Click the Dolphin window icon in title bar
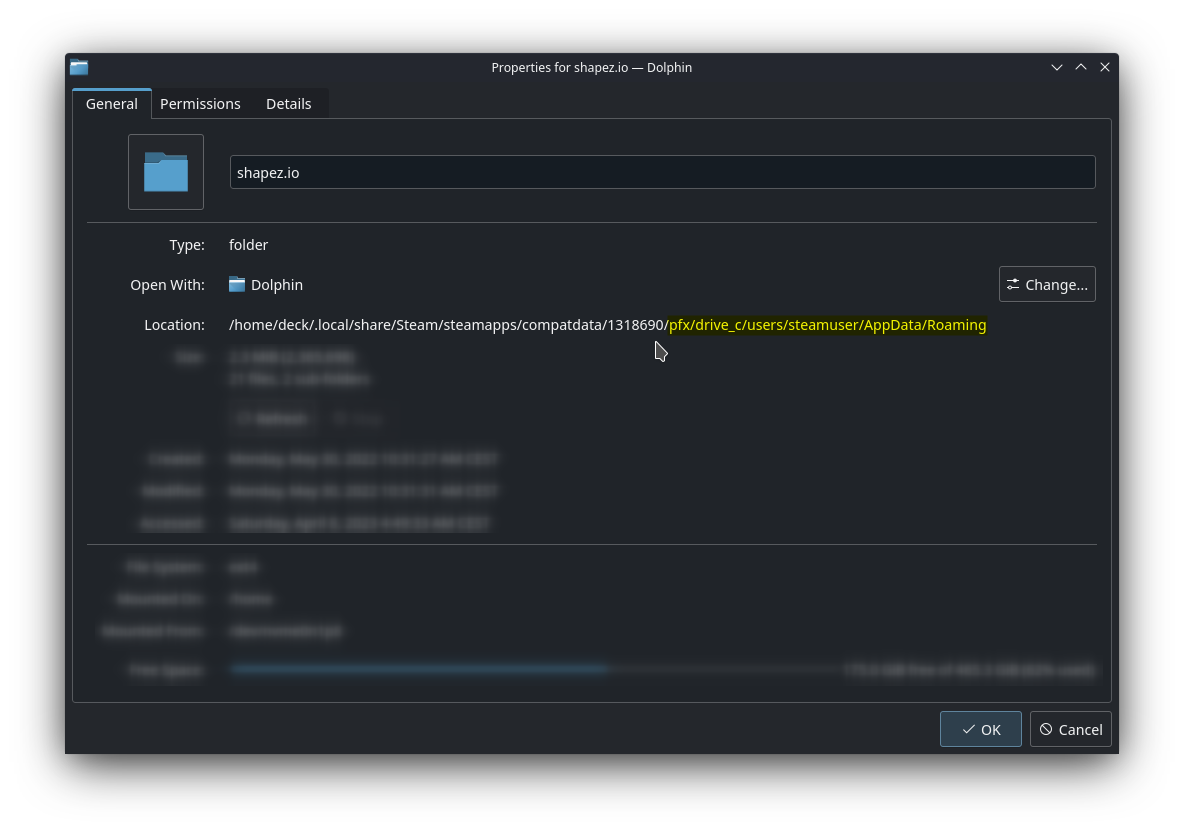 pyautogui.click(x=79, y=67)
